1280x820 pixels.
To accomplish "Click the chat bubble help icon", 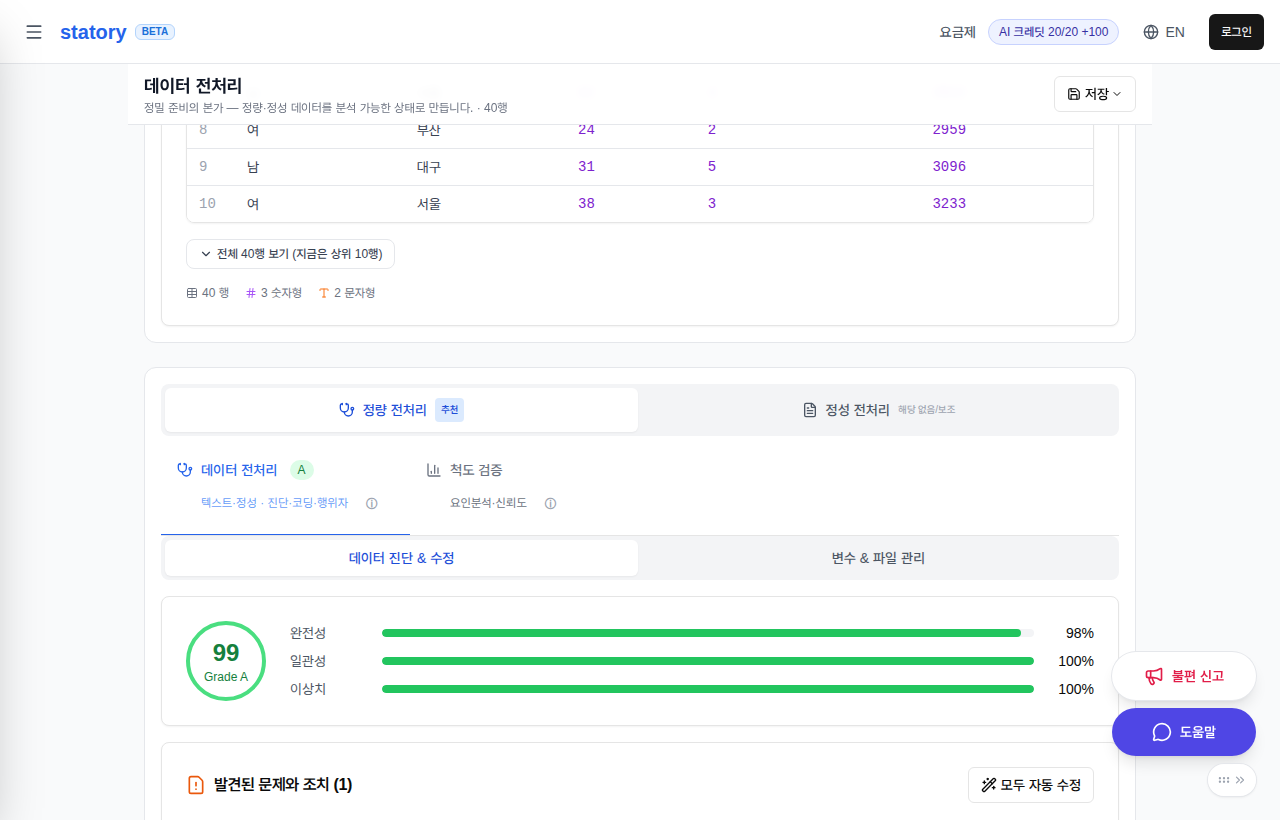I will pyautogui.click(x=1162, y=732).
